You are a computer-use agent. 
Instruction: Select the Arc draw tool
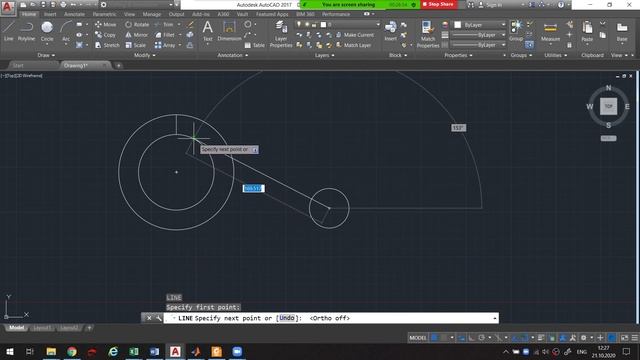(66, 31)
